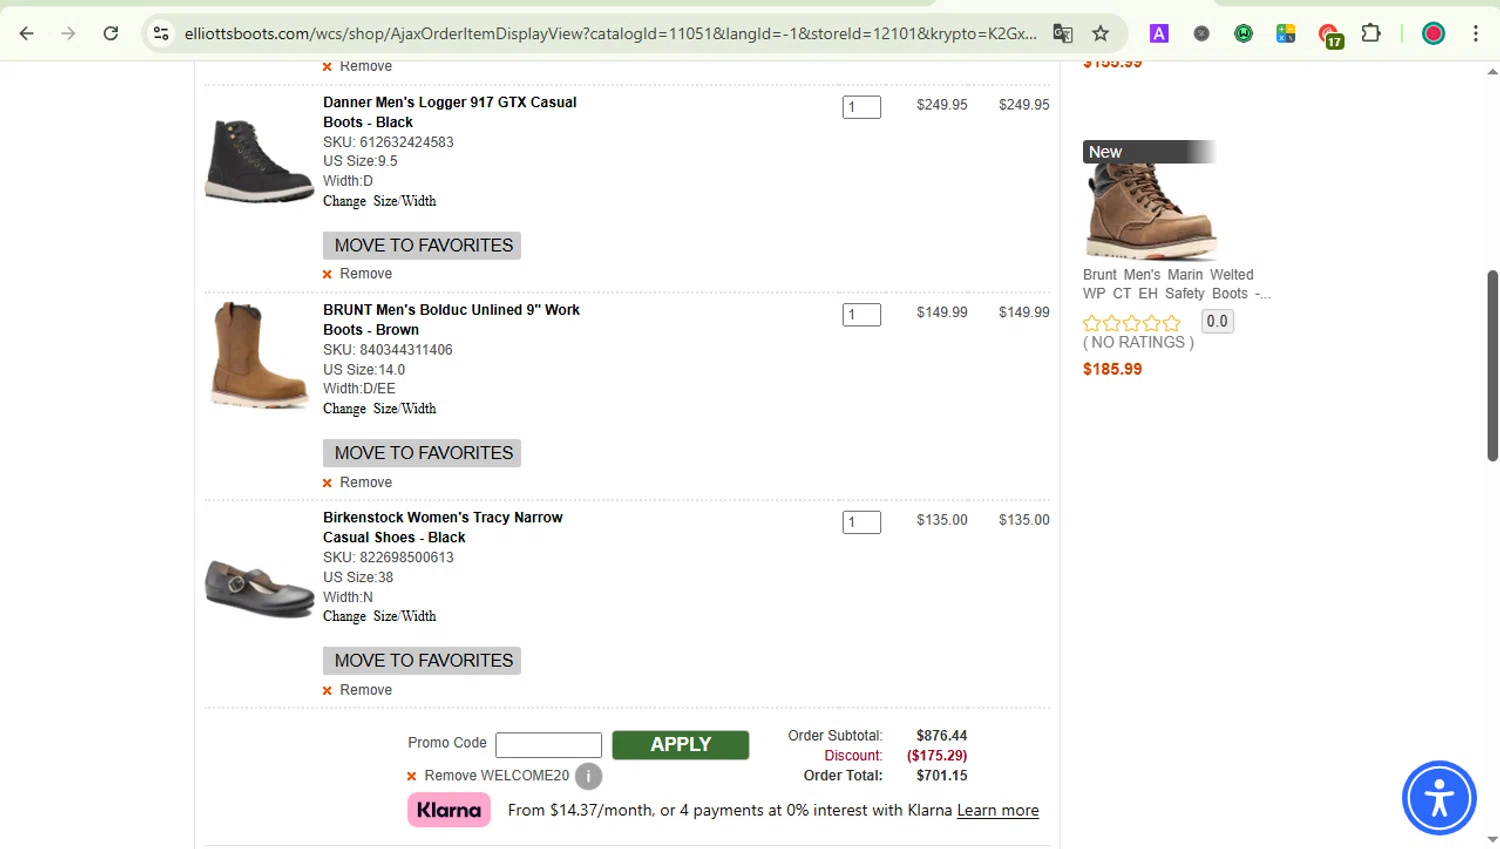Click Birkenstock black shoe thumbnail

point(259,588)
